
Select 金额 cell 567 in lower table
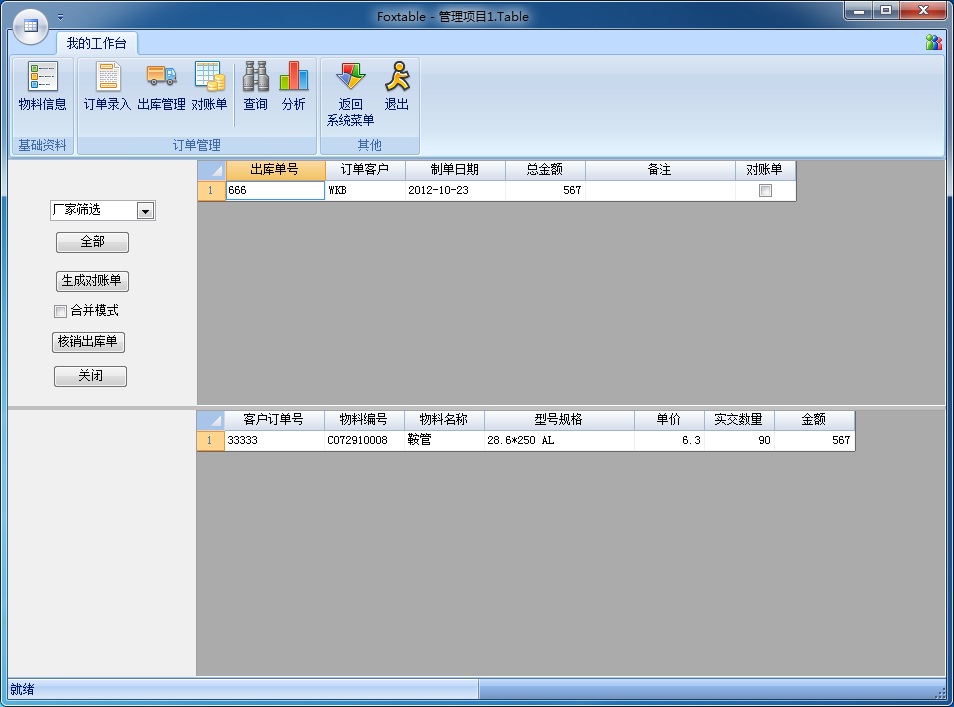pyautogui.click(x=814, y=441)
